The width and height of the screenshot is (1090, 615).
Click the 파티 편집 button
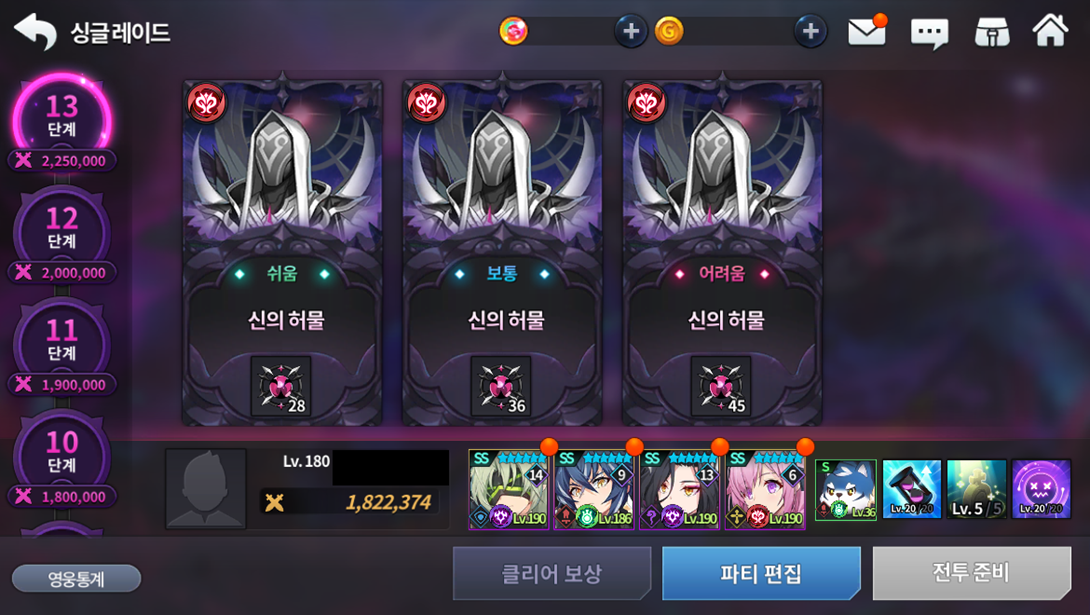tap(761, 573)
